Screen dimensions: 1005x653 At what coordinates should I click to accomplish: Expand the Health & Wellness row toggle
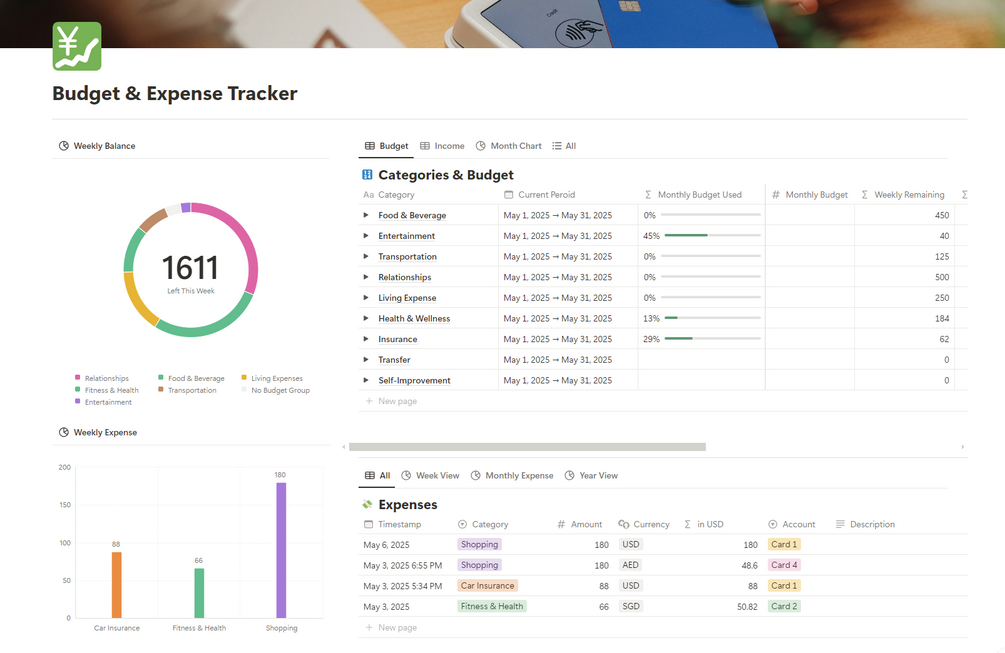click(366, 318)
